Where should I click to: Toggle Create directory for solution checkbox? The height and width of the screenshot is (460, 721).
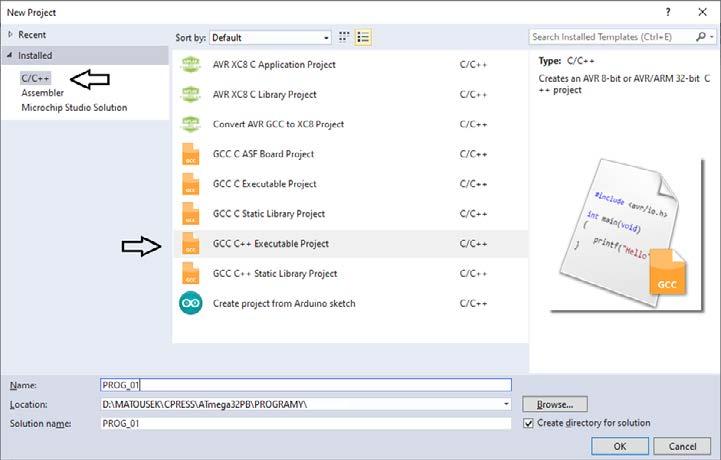[528, 423]
